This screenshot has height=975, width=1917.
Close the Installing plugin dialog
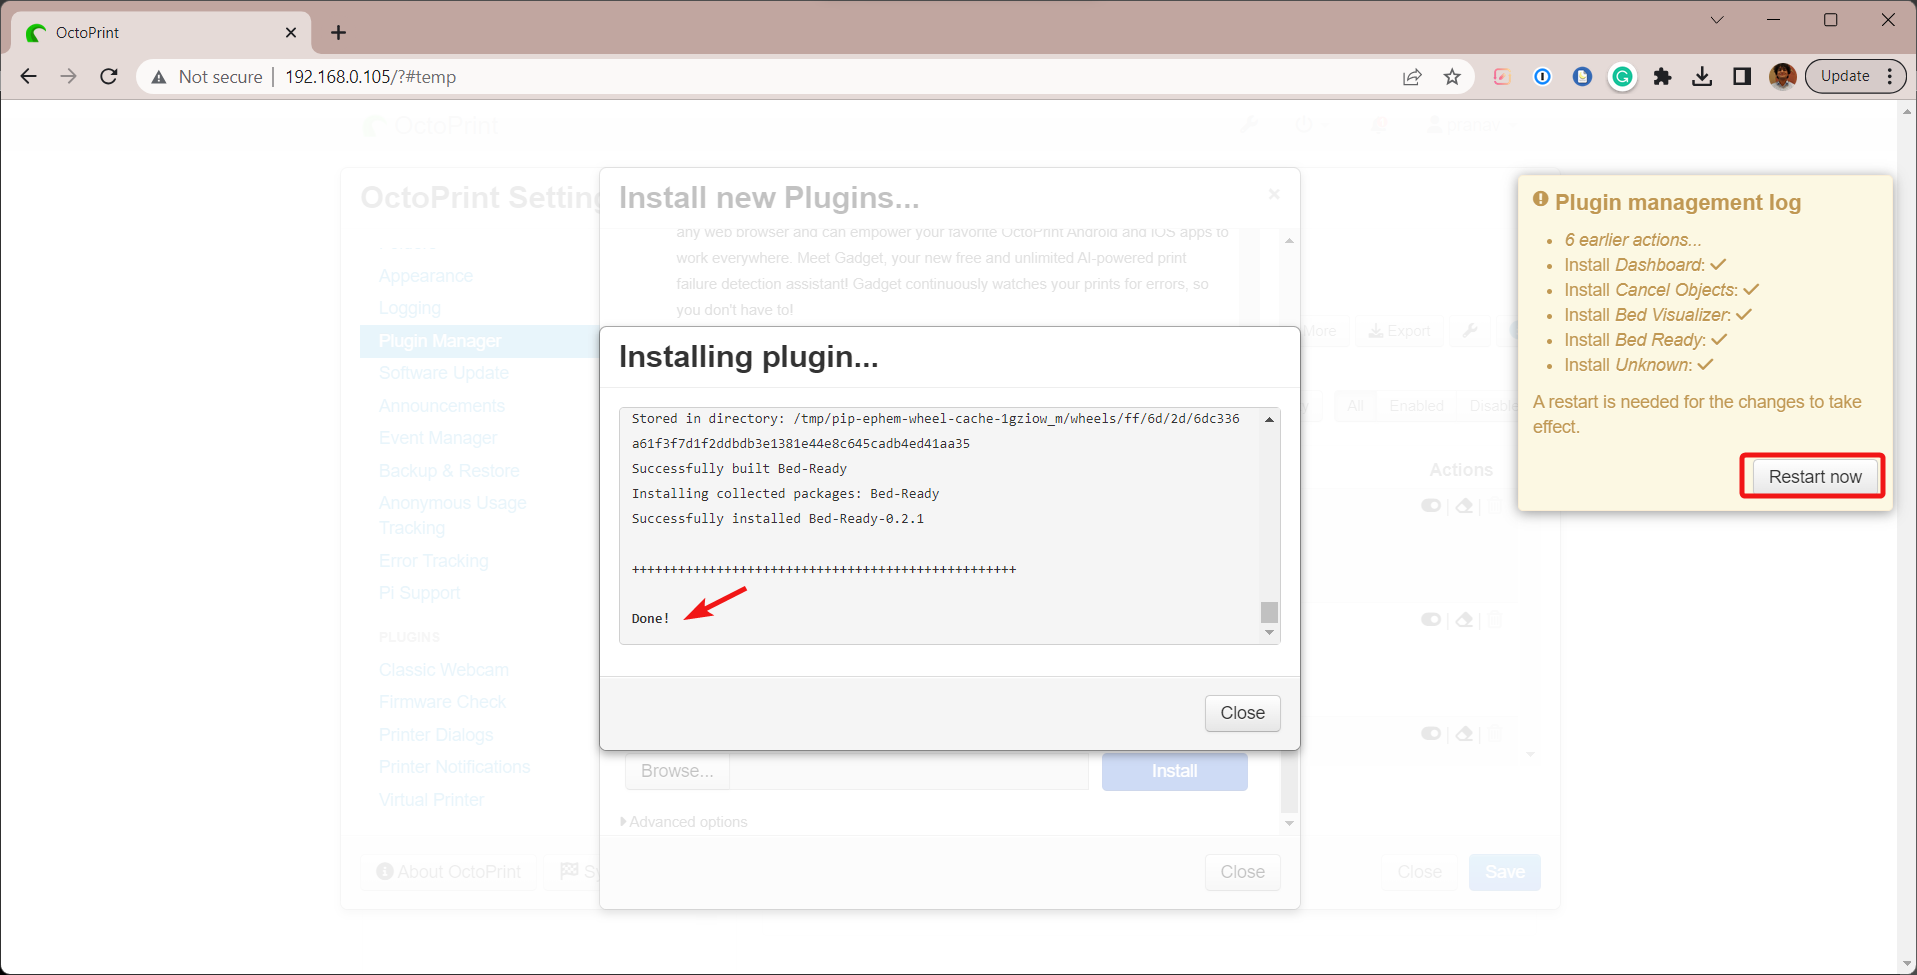(x=1242, y=713)
